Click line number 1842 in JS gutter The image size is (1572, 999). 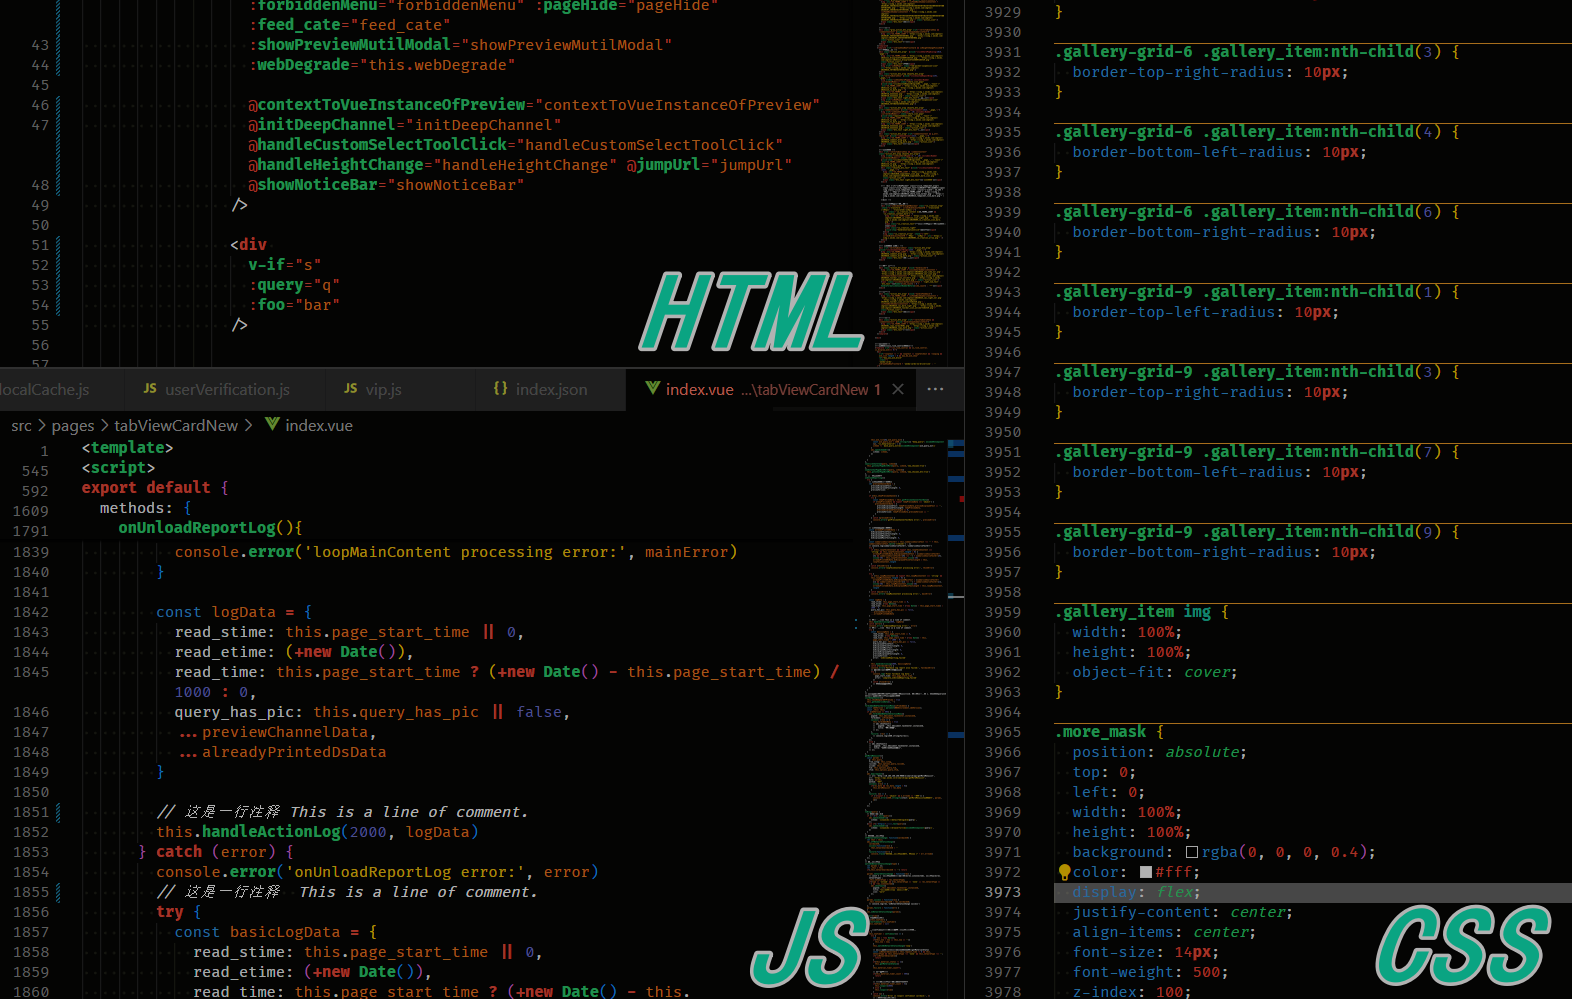pos(30,612)
